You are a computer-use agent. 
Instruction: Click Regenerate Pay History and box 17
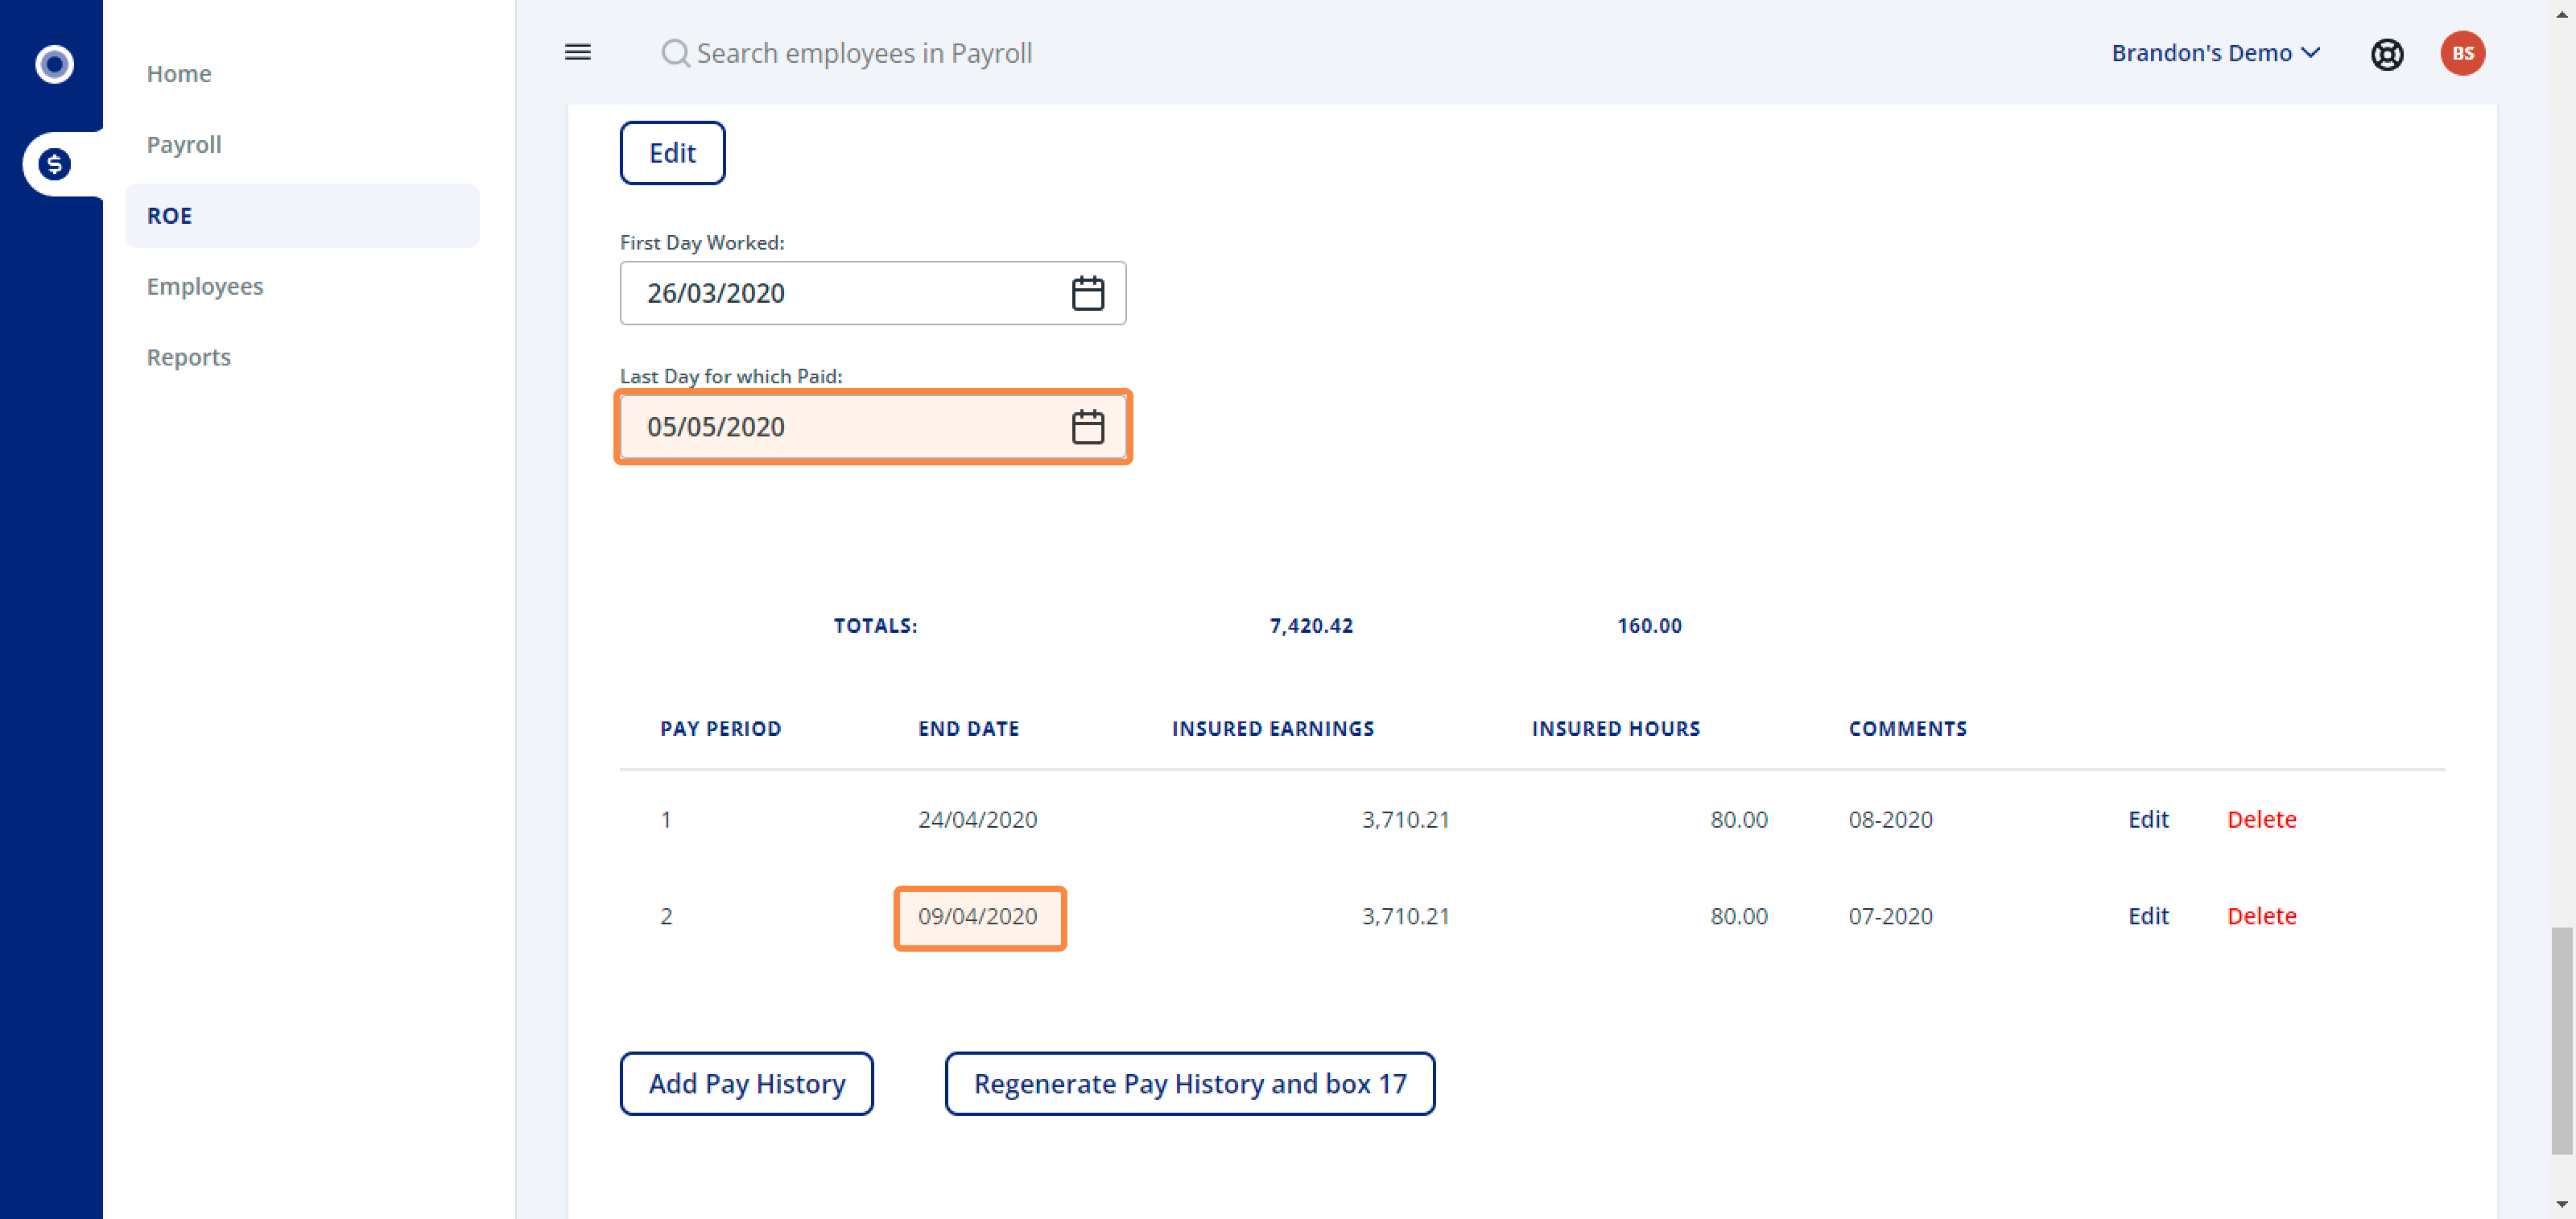click(1189, 1083)
